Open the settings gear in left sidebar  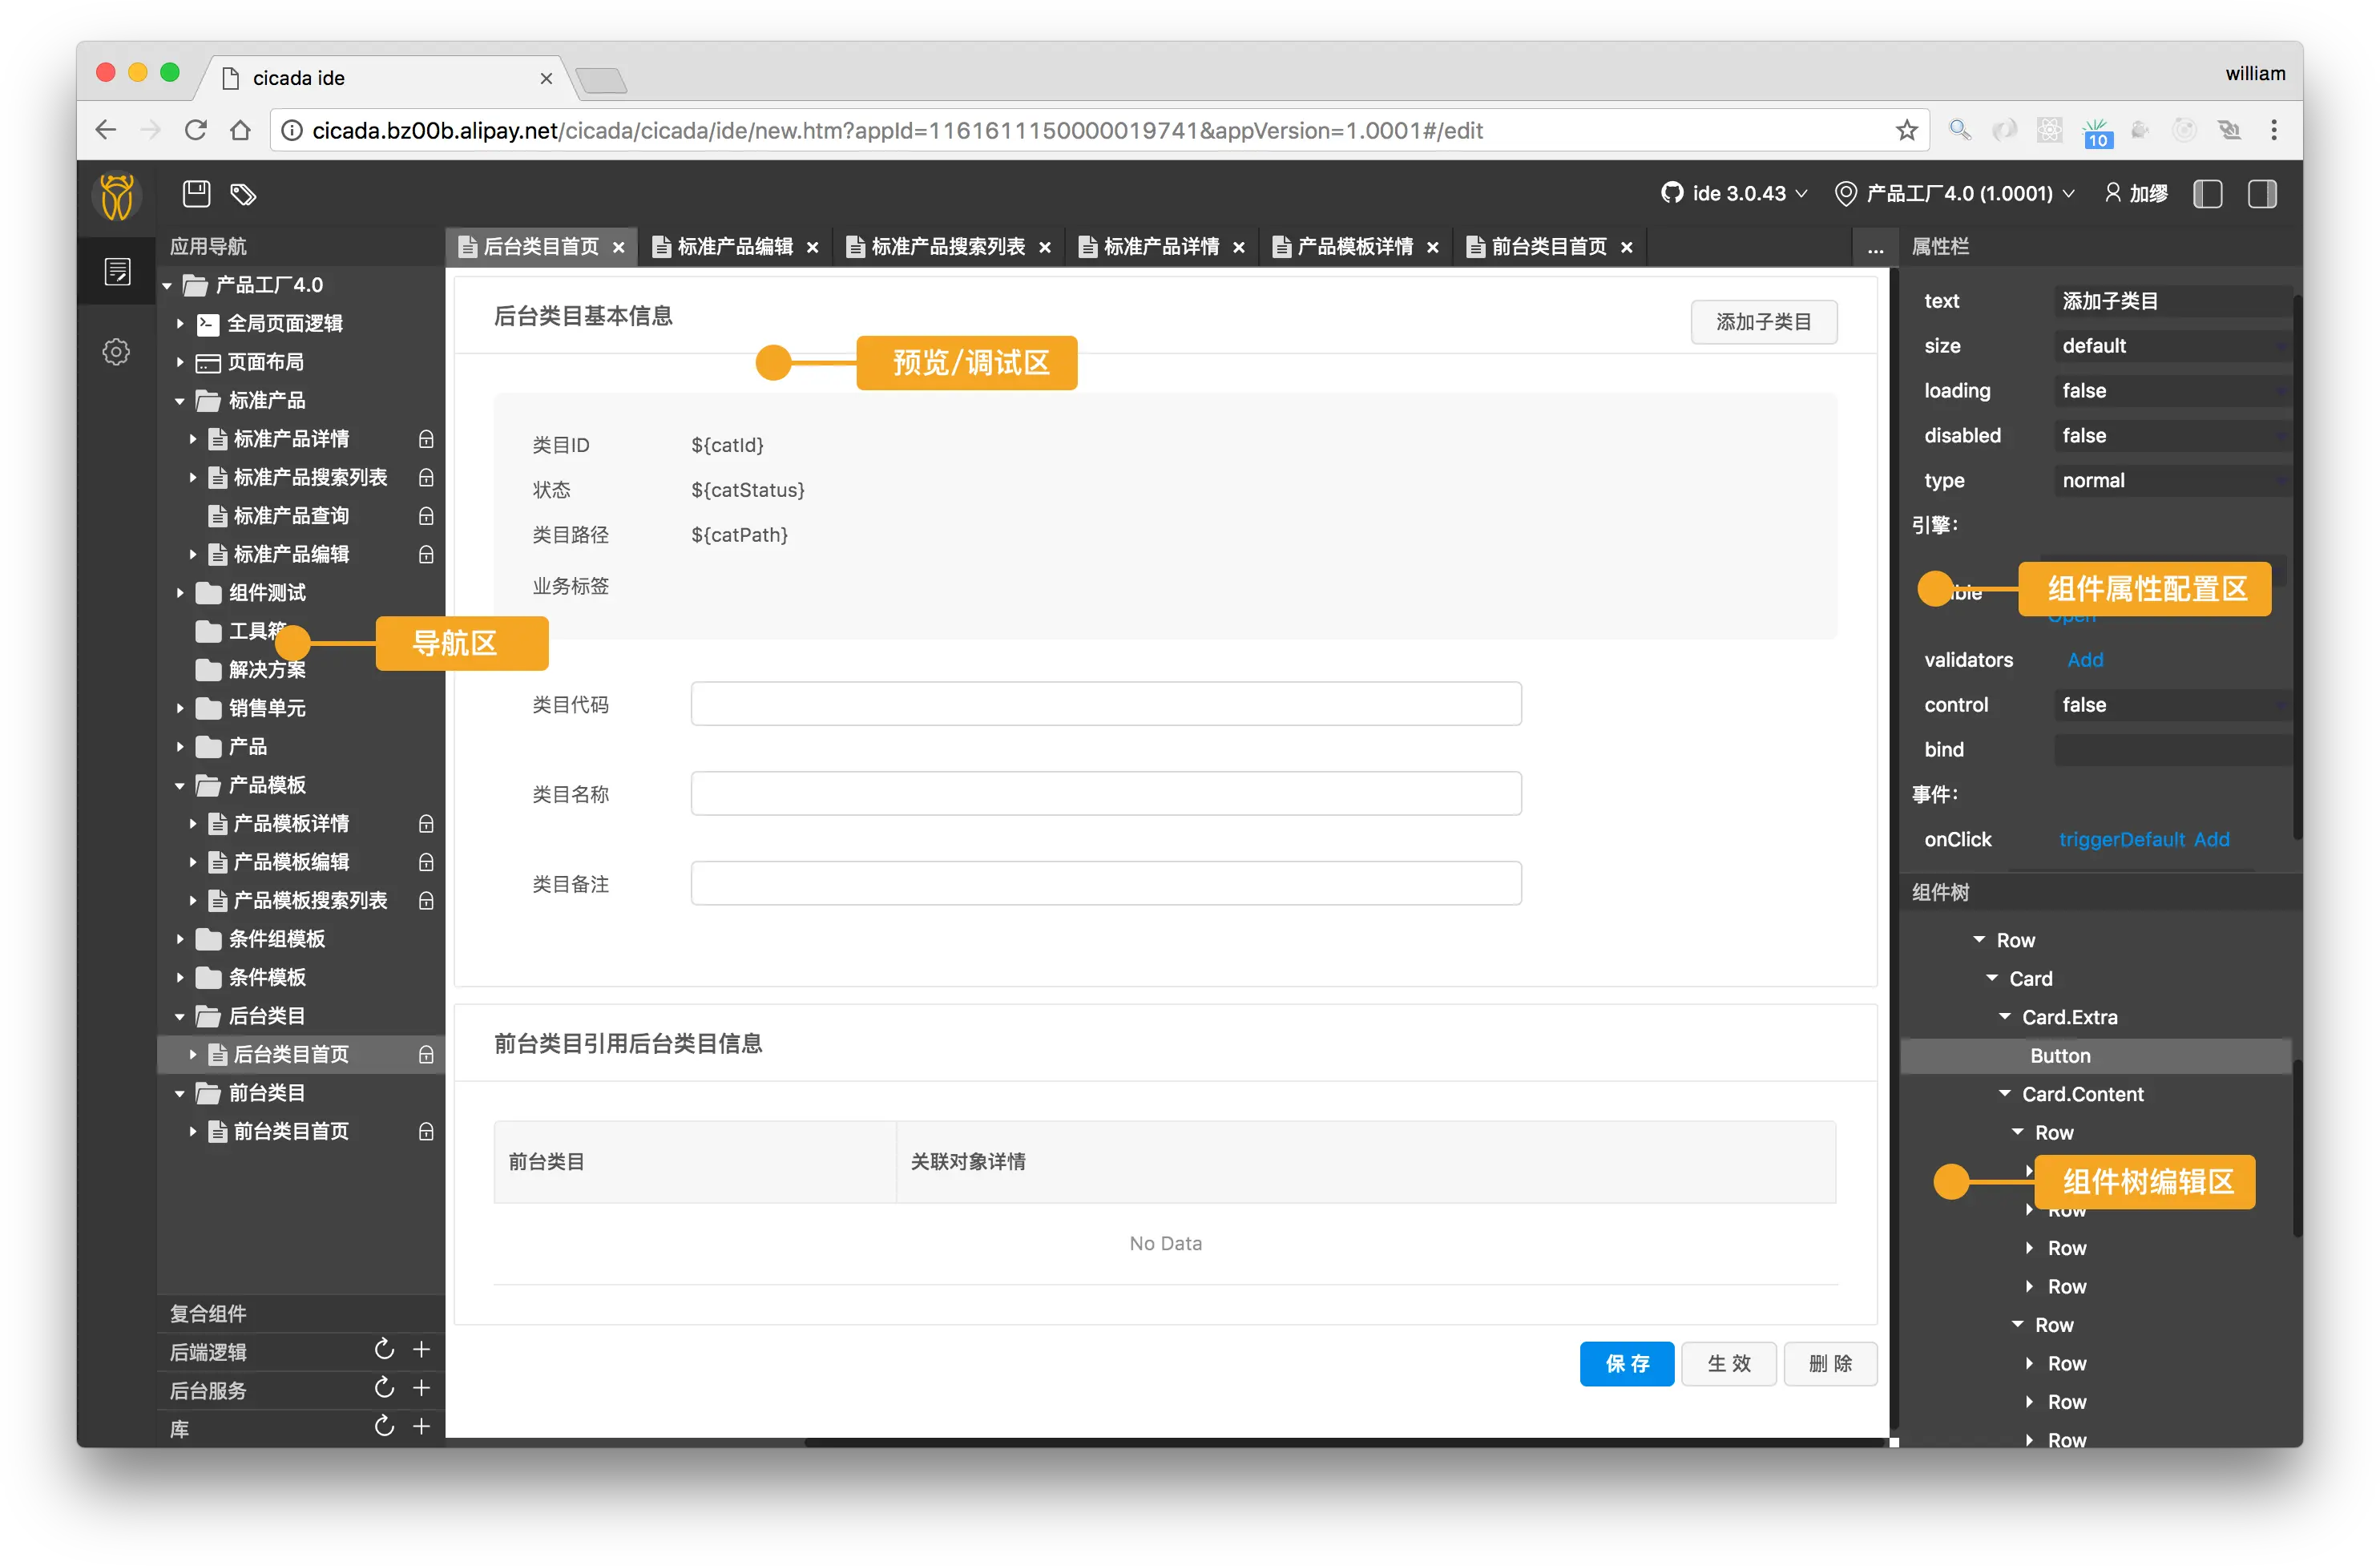[x=116, y=352]
